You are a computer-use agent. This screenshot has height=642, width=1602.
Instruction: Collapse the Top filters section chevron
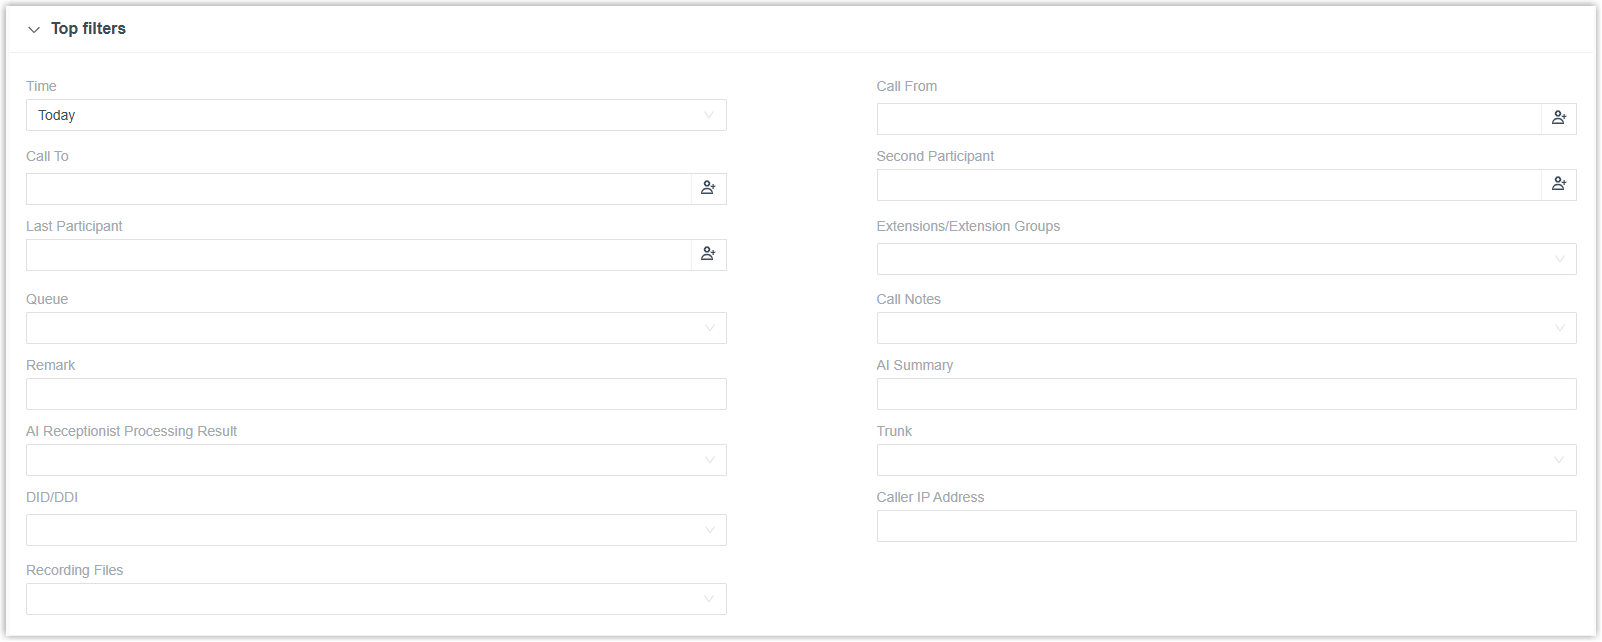(x=34, y=30)
